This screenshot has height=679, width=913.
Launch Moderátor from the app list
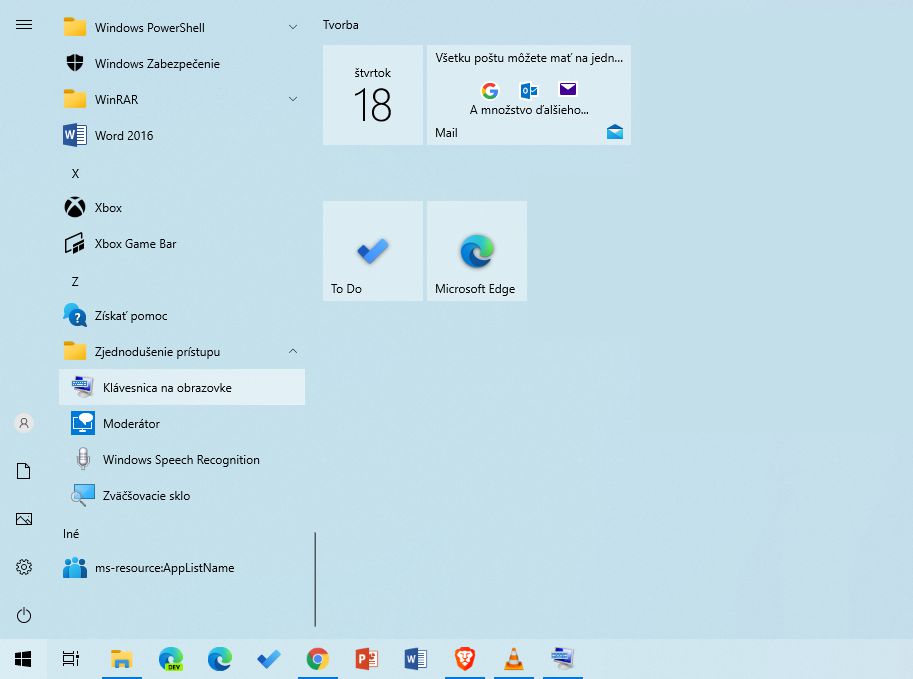[x=182, y=423]
